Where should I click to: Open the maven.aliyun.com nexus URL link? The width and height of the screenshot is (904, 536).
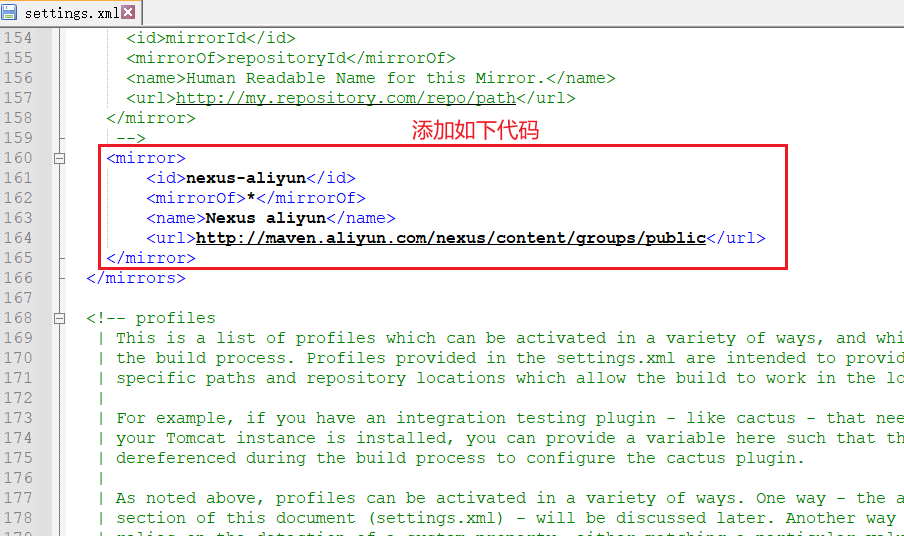450,238
